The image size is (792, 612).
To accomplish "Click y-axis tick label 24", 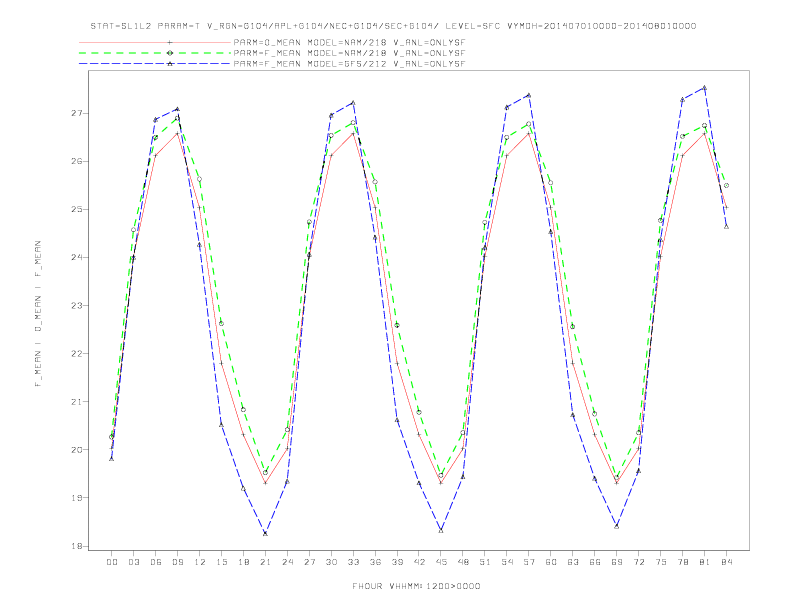I will pos(77,258).
